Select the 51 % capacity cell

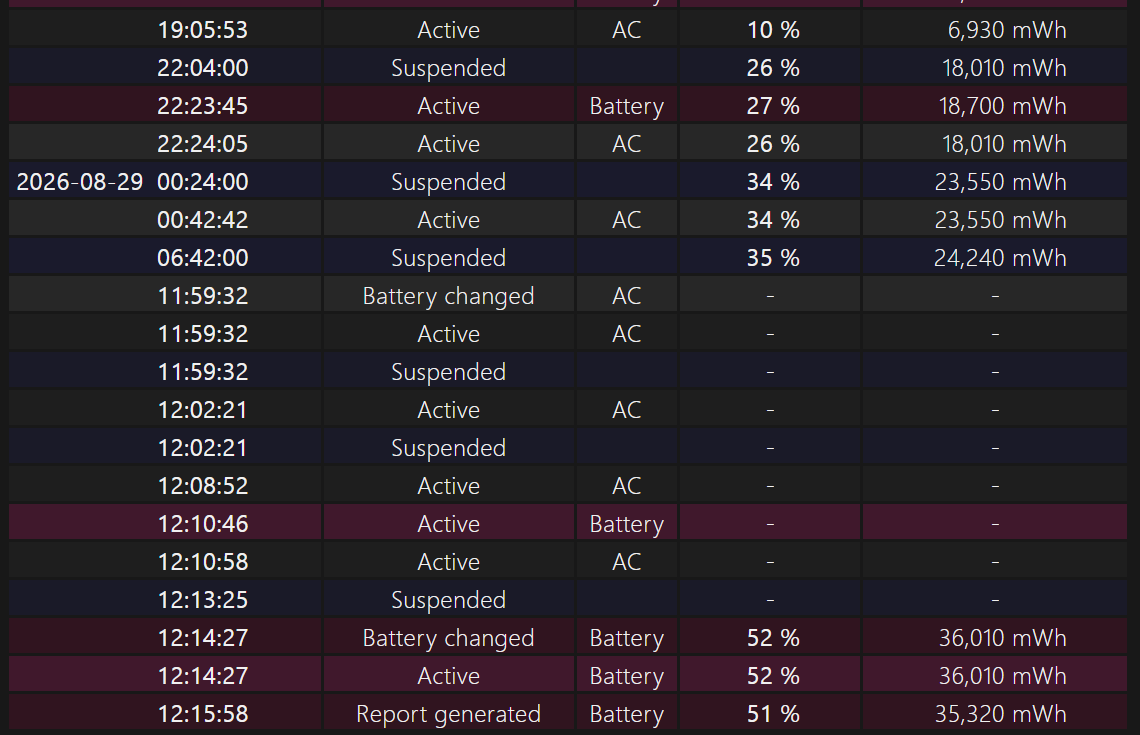tap(773, 714)
